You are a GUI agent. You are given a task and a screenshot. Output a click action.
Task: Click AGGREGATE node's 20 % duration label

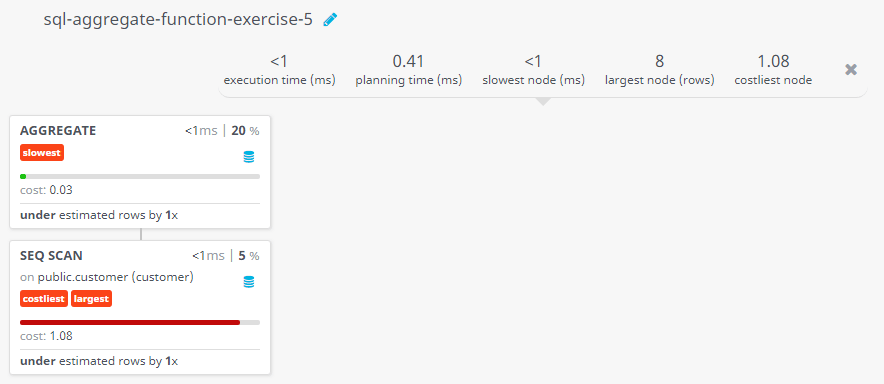(x=245, y=131)
